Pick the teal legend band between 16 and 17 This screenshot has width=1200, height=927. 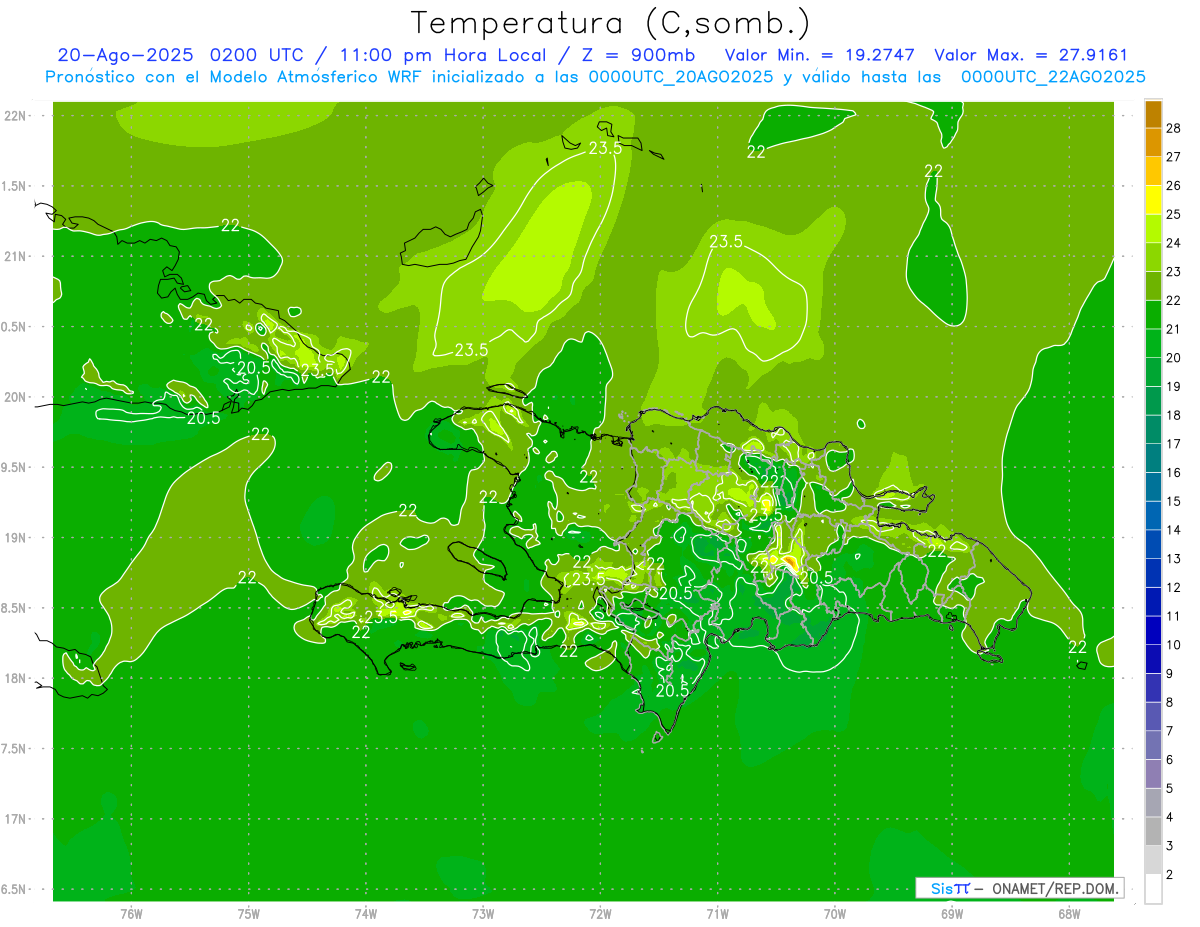pos(1153,458)
